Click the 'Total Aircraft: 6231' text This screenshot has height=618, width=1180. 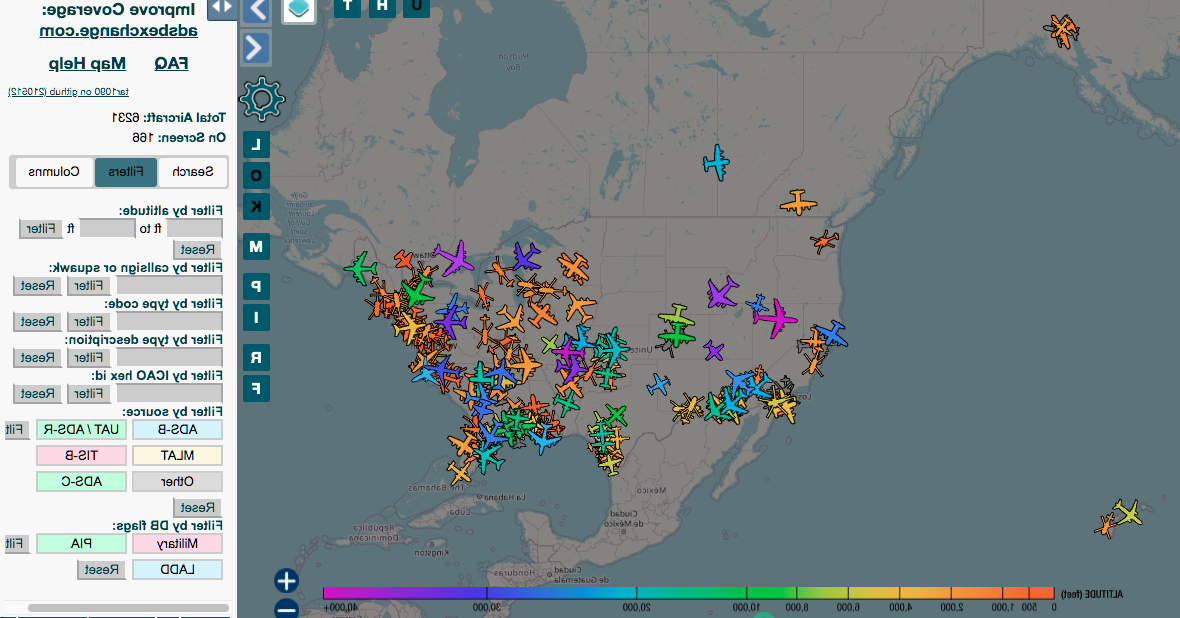pyautogui.click(x=169, y=117)
